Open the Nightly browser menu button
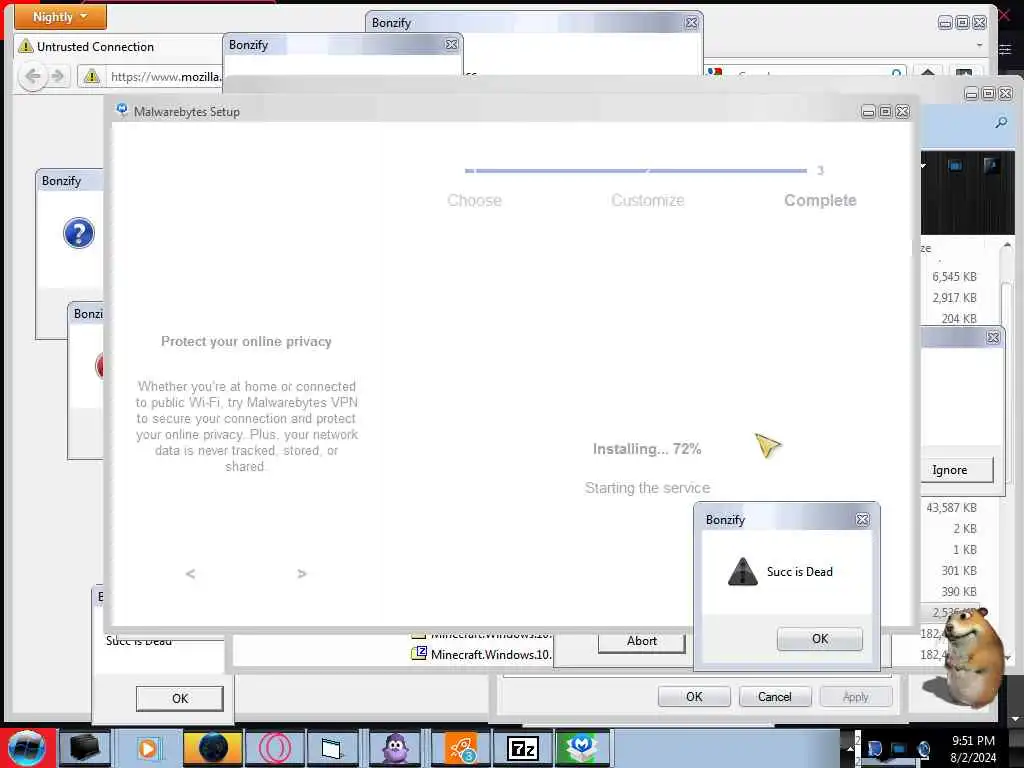This screenshot has width=1024, height=768. click(60, 16)
